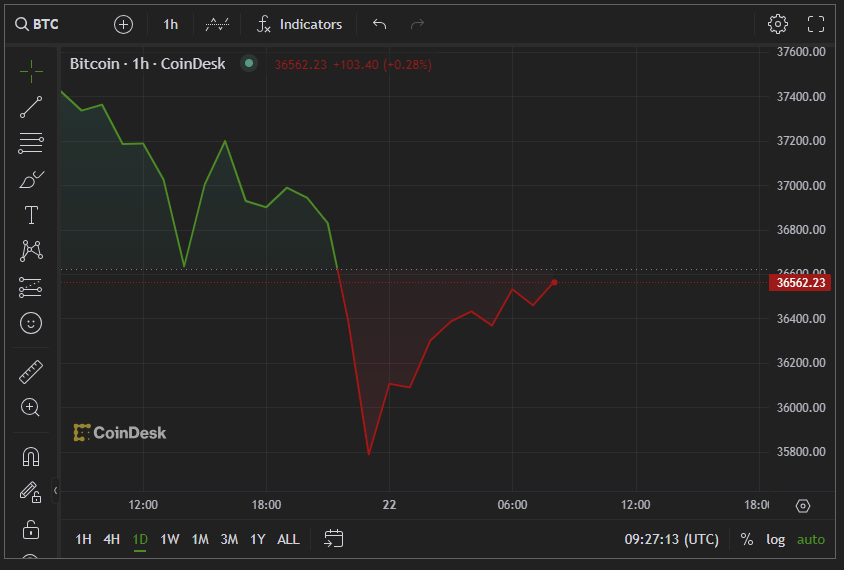Open BTC symbol search
The height and width of the screenshot is (570, 844).
tap(37, 24)
